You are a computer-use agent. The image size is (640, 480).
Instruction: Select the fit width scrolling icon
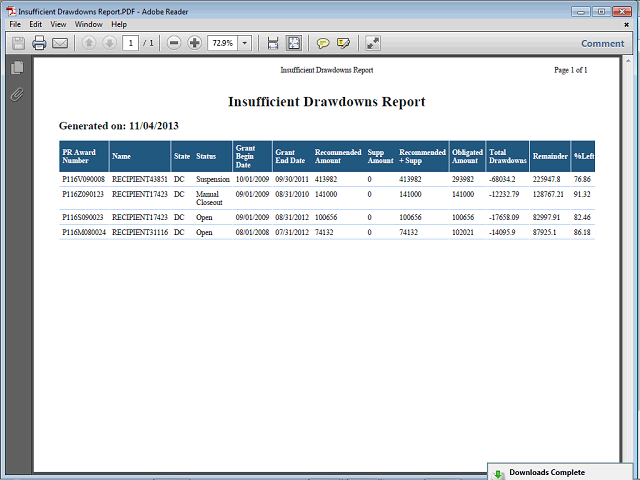273,43
